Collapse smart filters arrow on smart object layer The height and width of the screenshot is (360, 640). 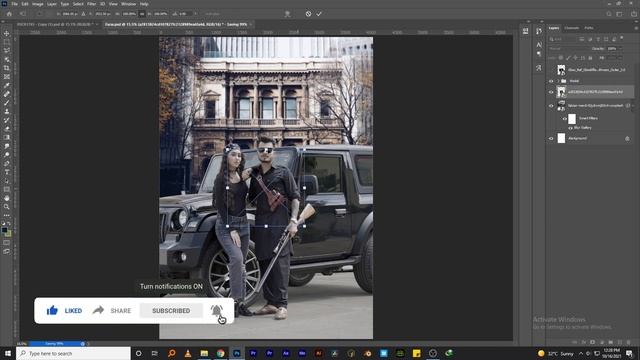633,106
